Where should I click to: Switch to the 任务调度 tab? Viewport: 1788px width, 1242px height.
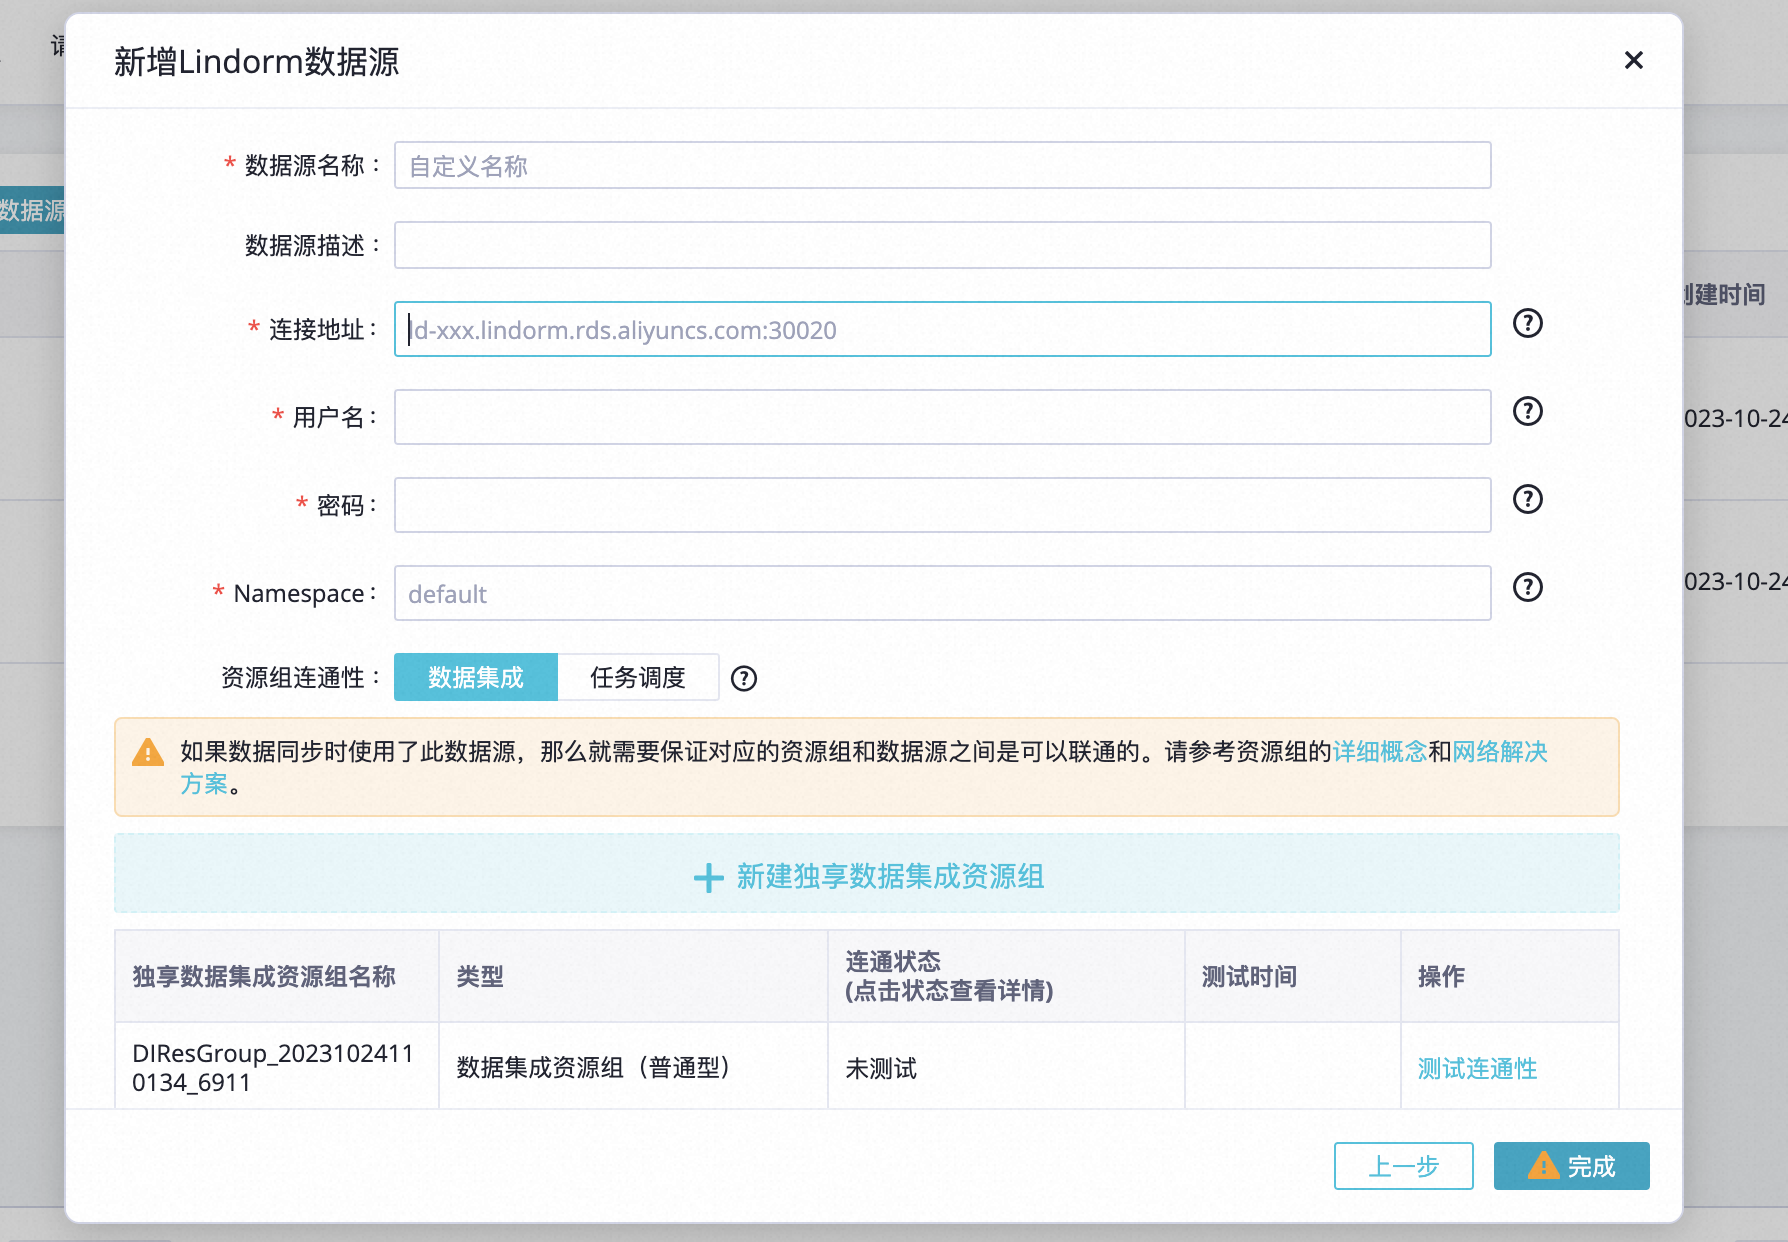click(638, 677)
